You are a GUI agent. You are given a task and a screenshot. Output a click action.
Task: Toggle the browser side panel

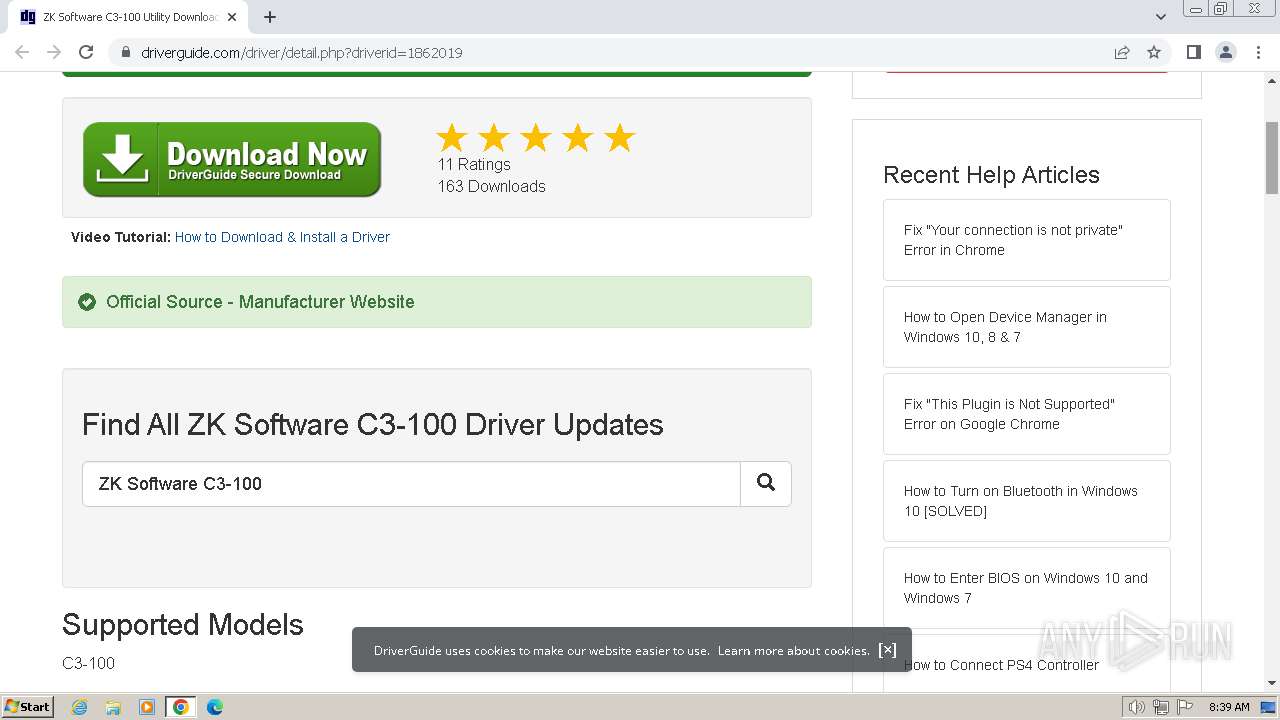[1193, 52]
